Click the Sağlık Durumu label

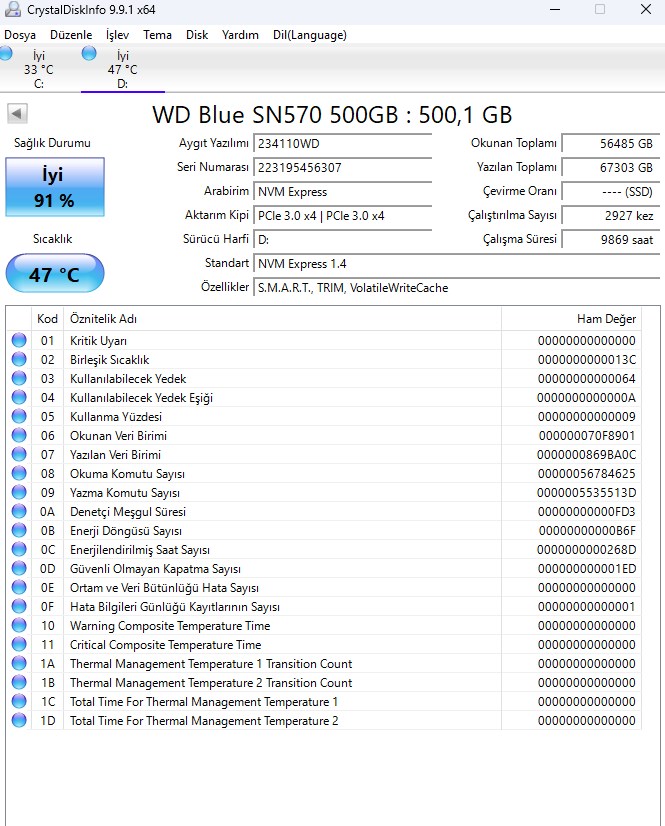coord(52,143)
